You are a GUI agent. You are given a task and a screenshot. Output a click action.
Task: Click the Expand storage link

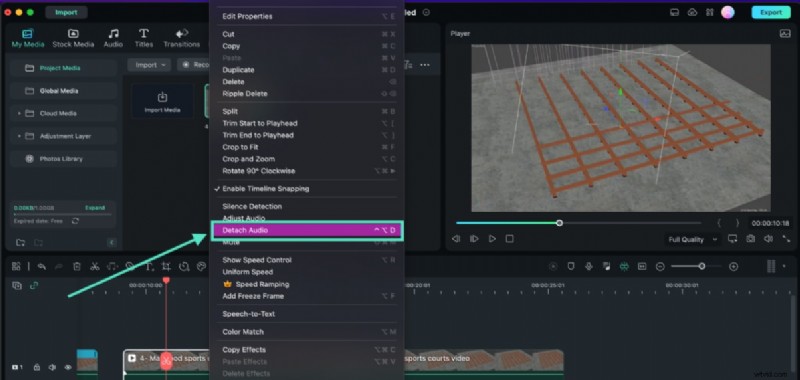coord(95,208)
